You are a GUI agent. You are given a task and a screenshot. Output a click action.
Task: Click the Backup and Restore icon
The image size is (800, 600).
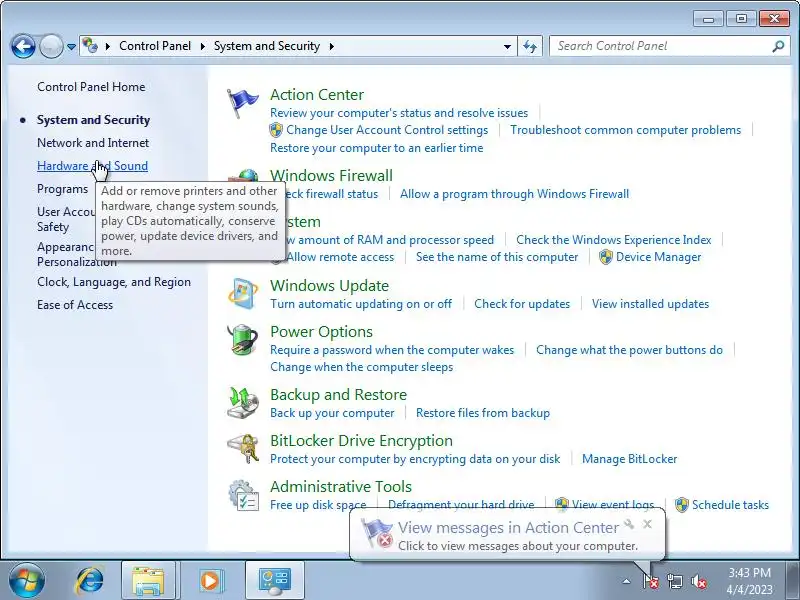[x=243, y=403]
